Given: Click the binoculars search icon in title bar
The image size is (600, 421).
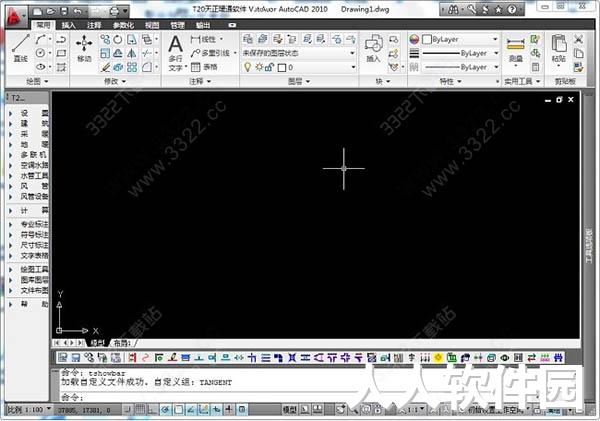Looking at the screenshot, I should [453, 10].
